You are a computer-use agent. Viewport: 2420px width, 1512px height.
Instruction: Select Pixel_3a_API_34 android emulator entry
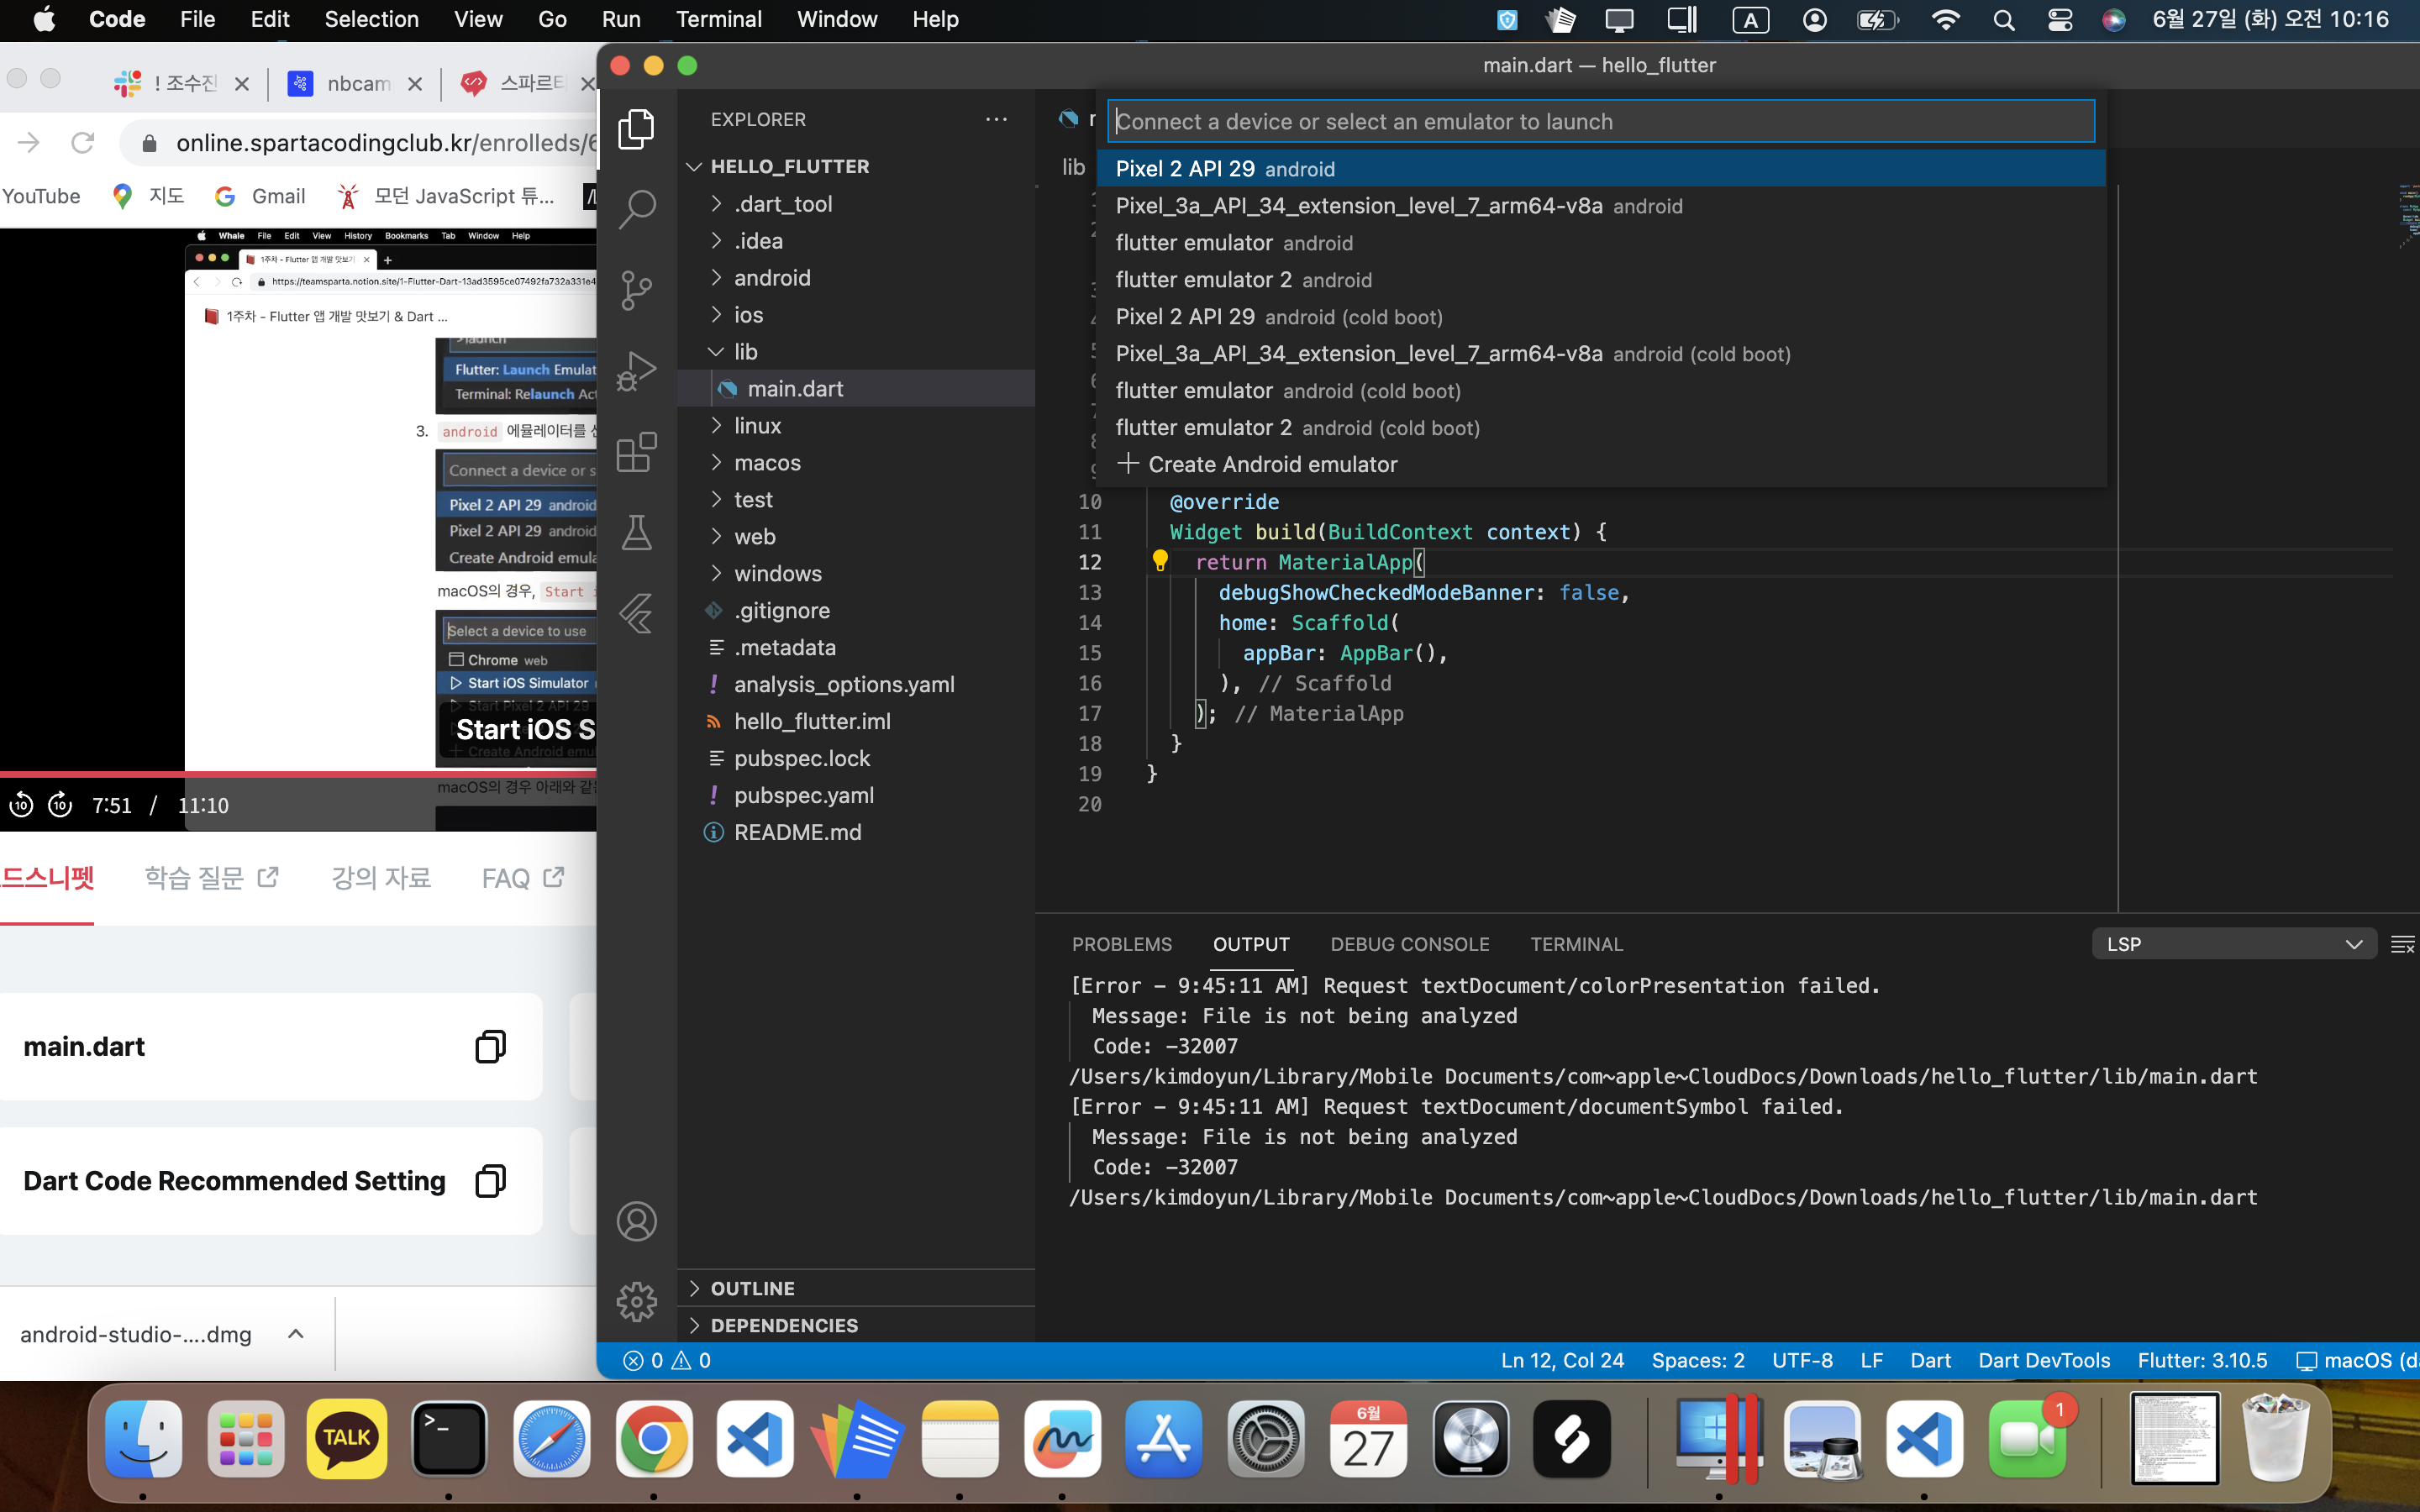[x=1600, y=206]
